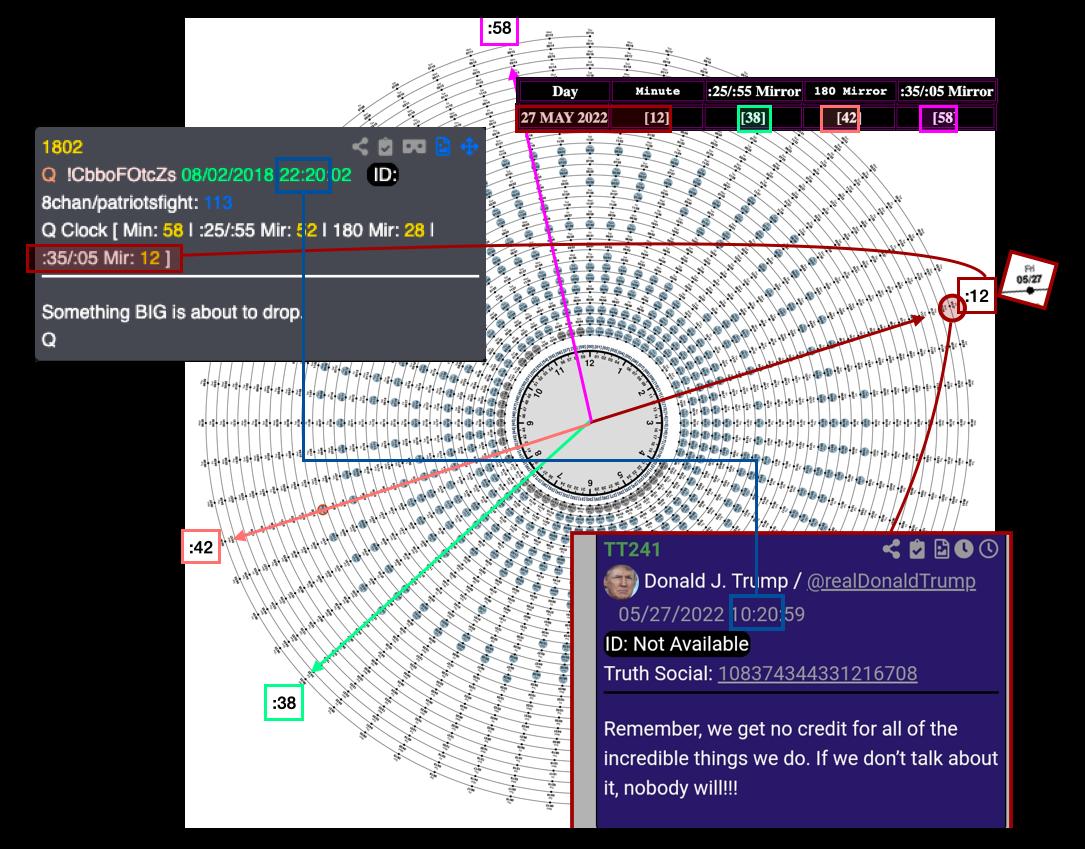This screenshot has height=849, width=1085.
Task: Click the 180 Mirror column header
Action: click(850, 91)
